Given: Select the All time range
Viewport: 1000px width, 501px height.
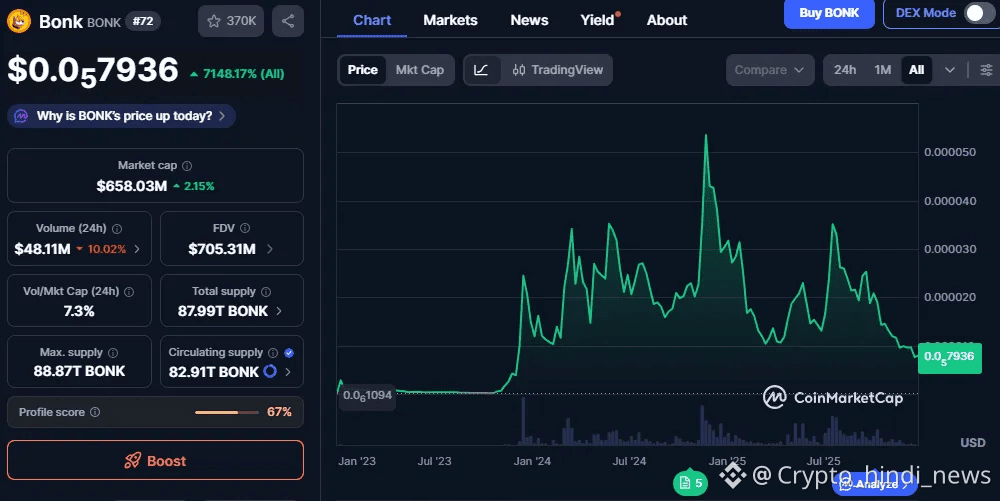Looking at the screenshot, I should [916, 70].
